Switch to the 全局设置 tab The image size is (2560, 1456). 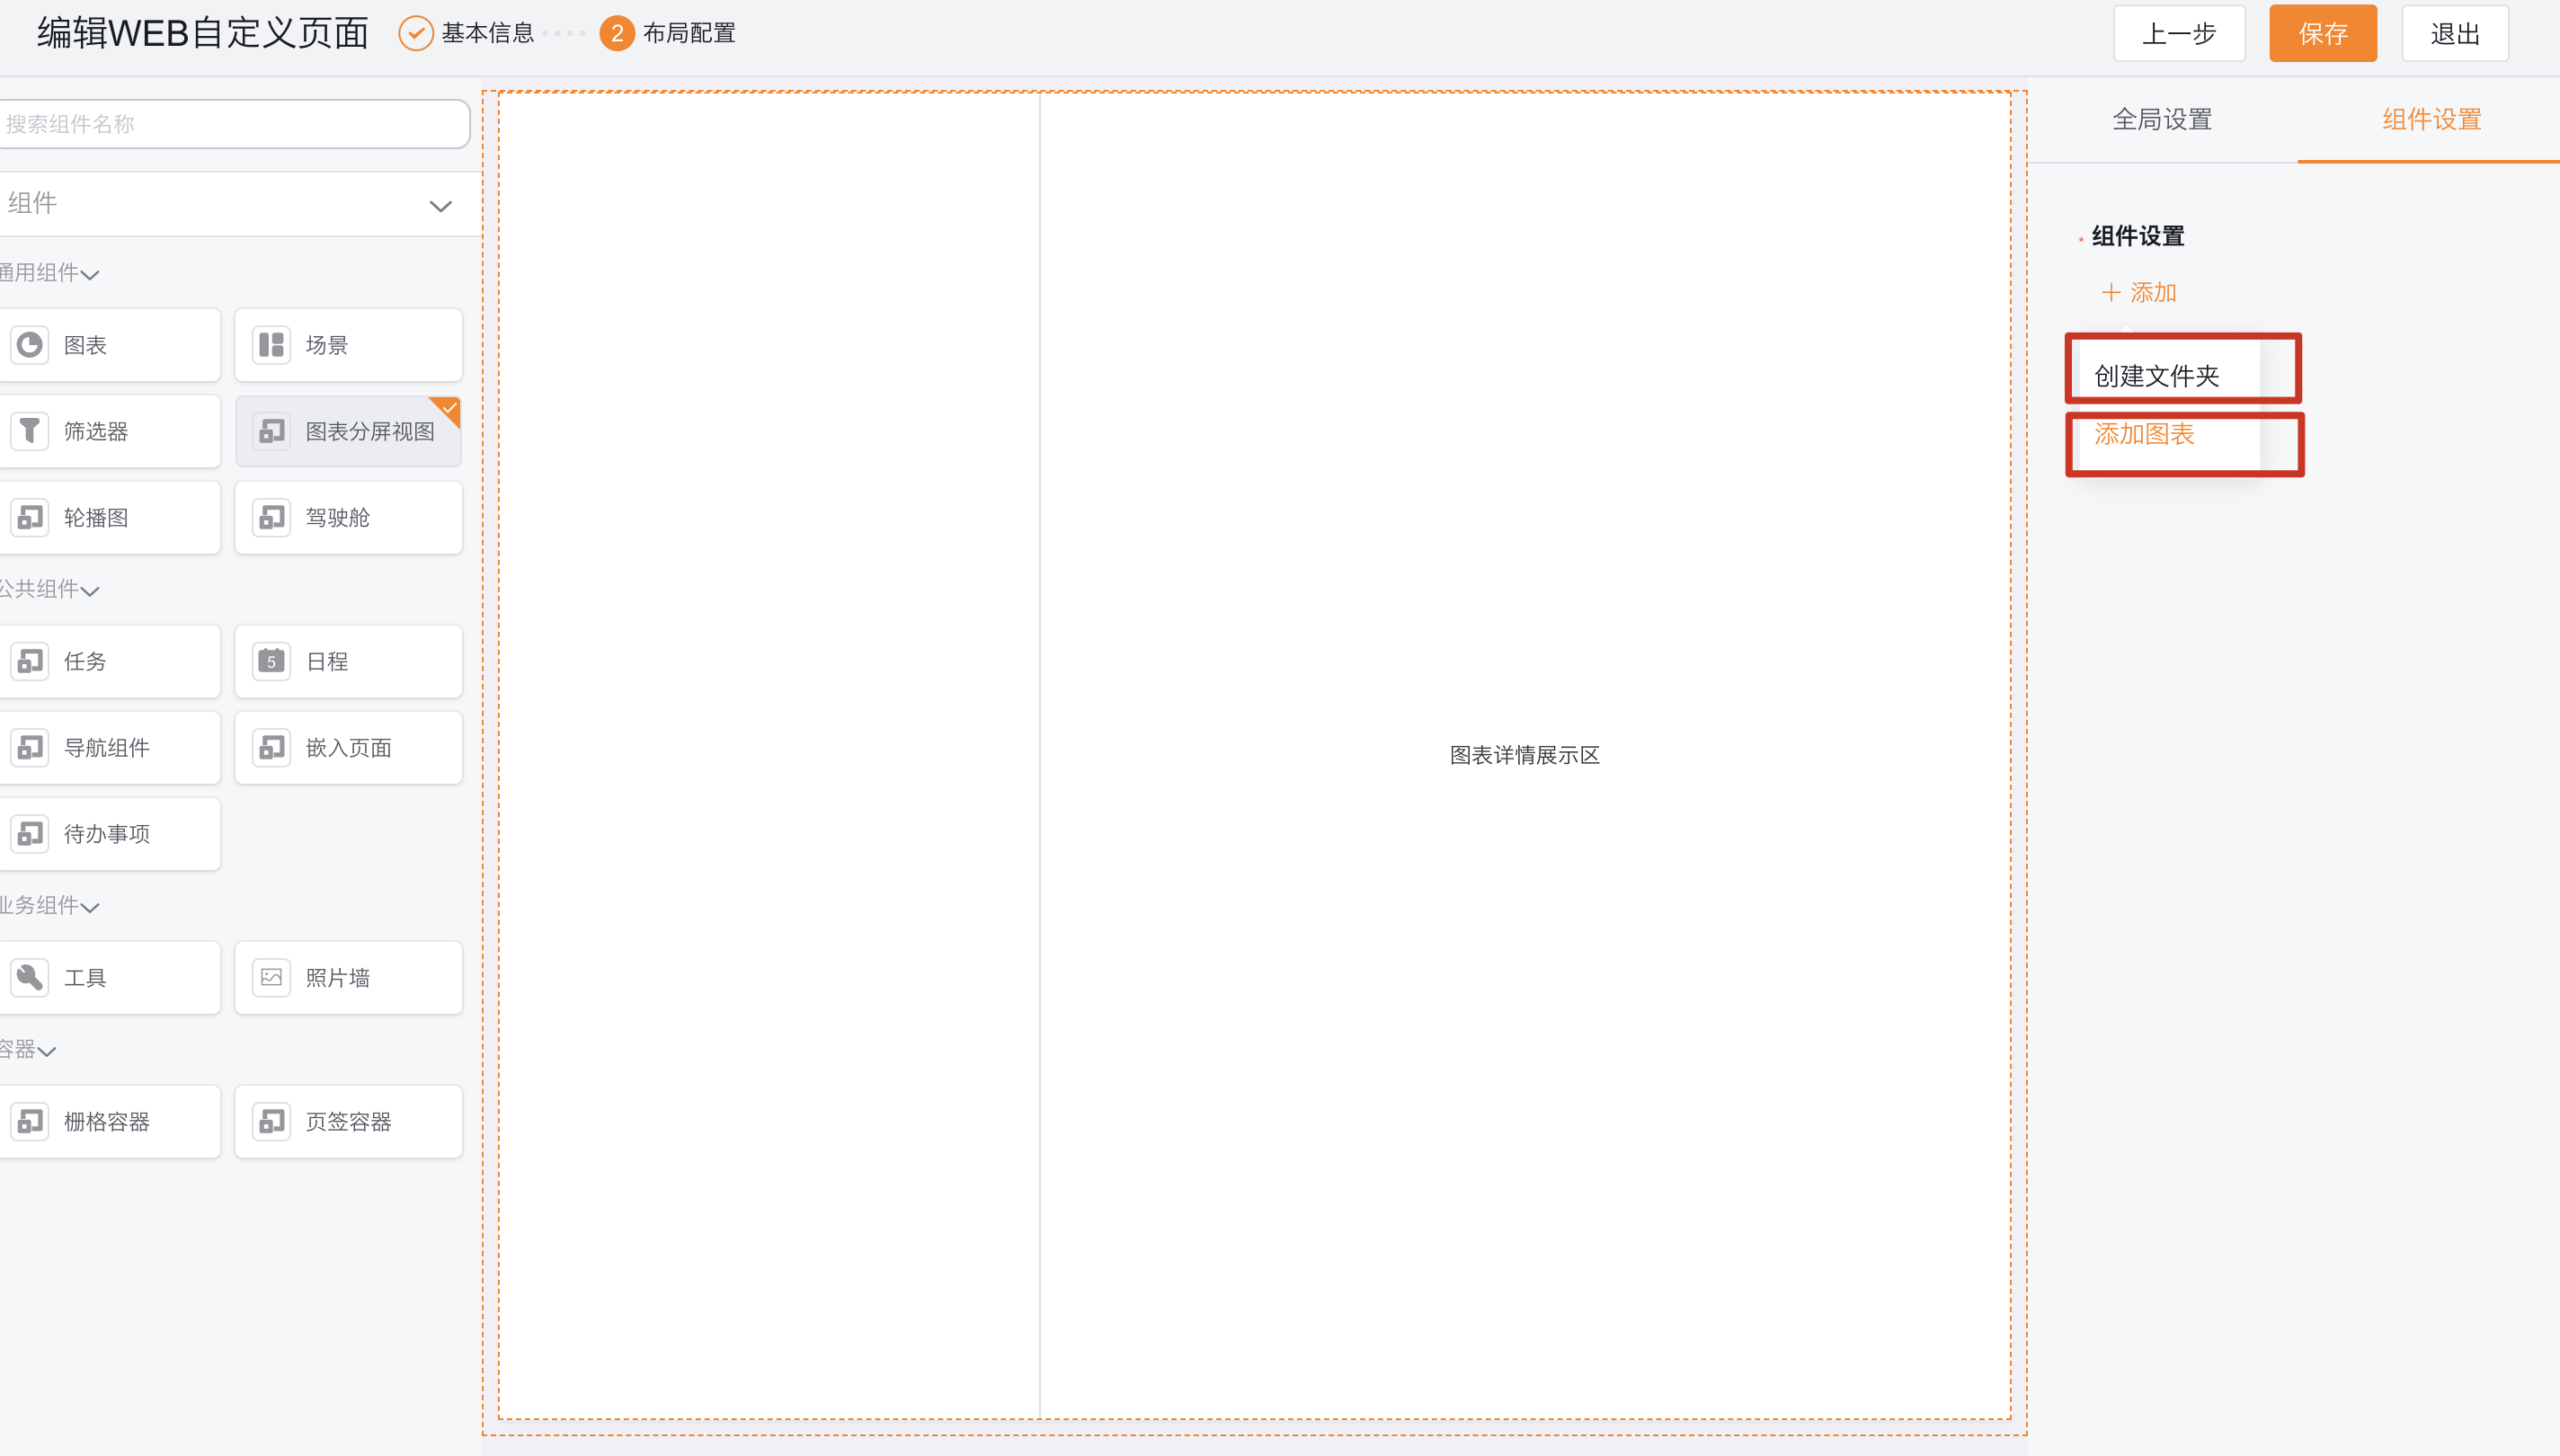click(x=2162, y=120)
